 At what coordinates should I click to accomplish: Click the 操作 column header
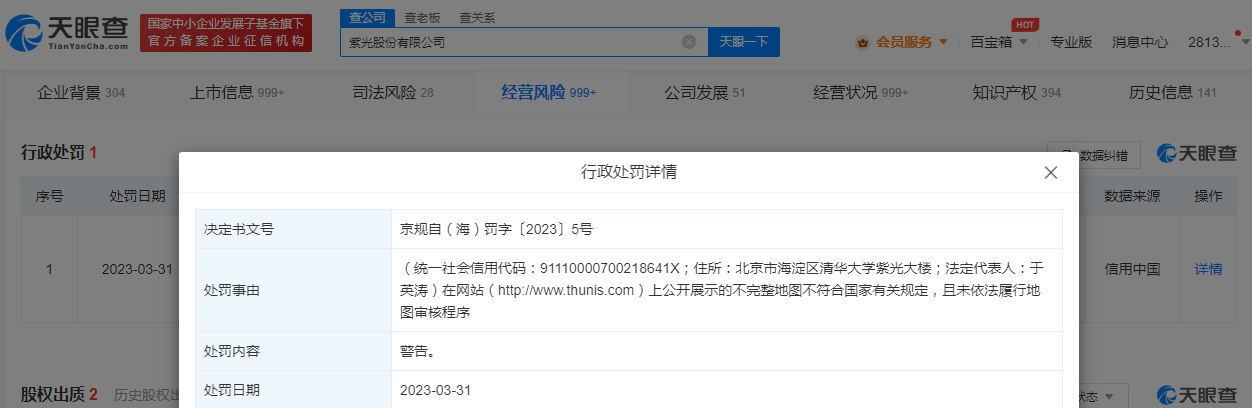click(x=1208, y=196)
